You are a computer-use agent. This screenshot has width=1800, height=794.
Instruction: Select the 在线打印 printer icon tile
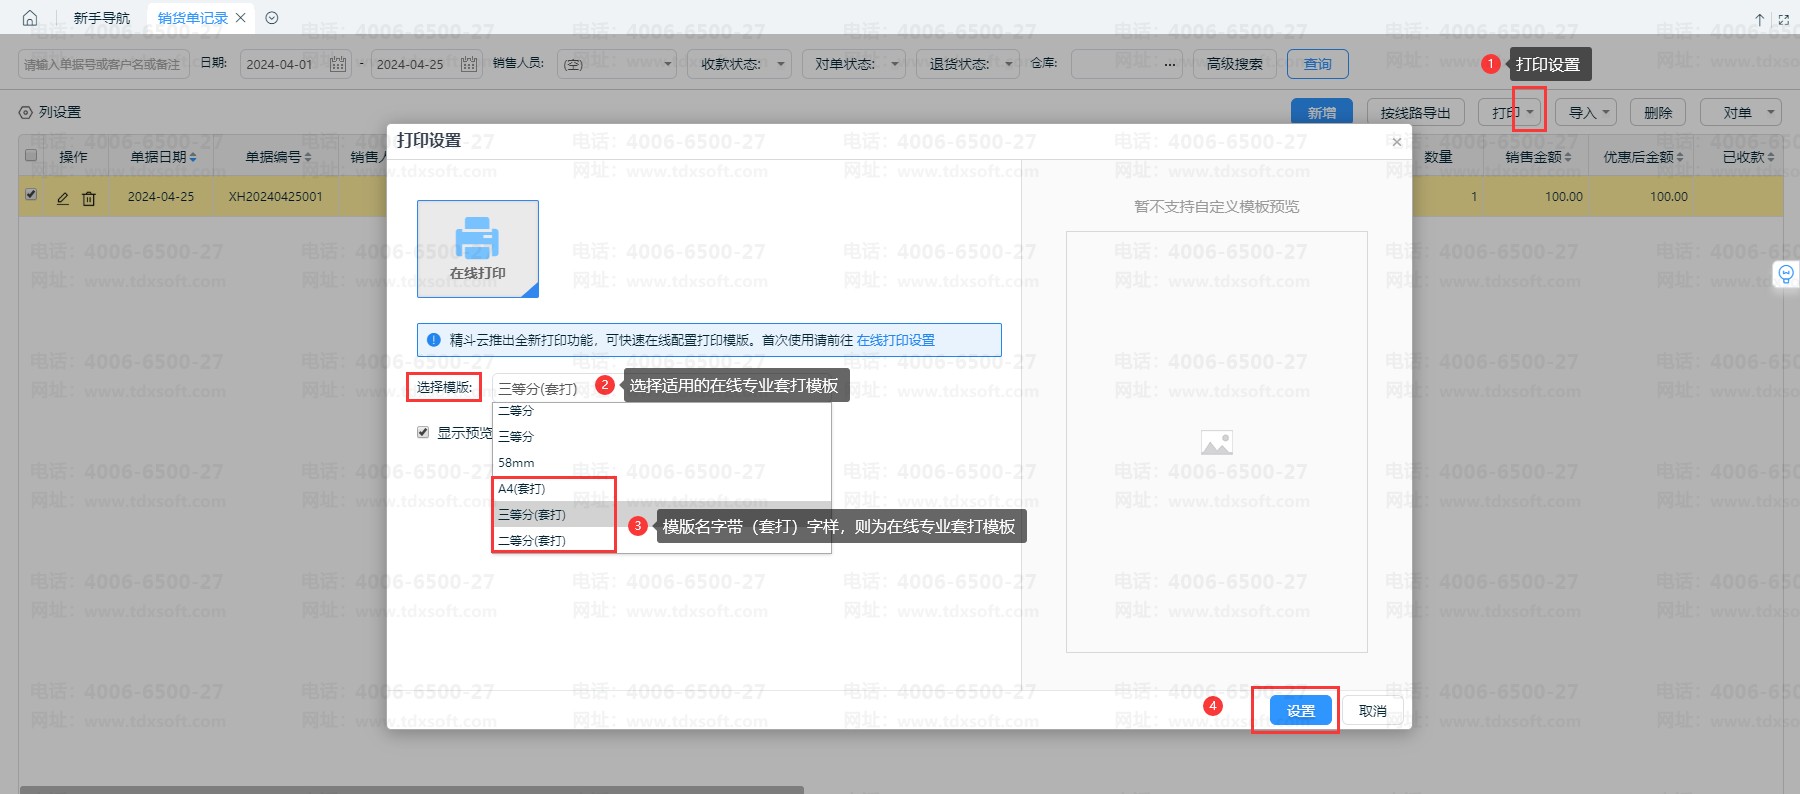(x=477, y=248)
